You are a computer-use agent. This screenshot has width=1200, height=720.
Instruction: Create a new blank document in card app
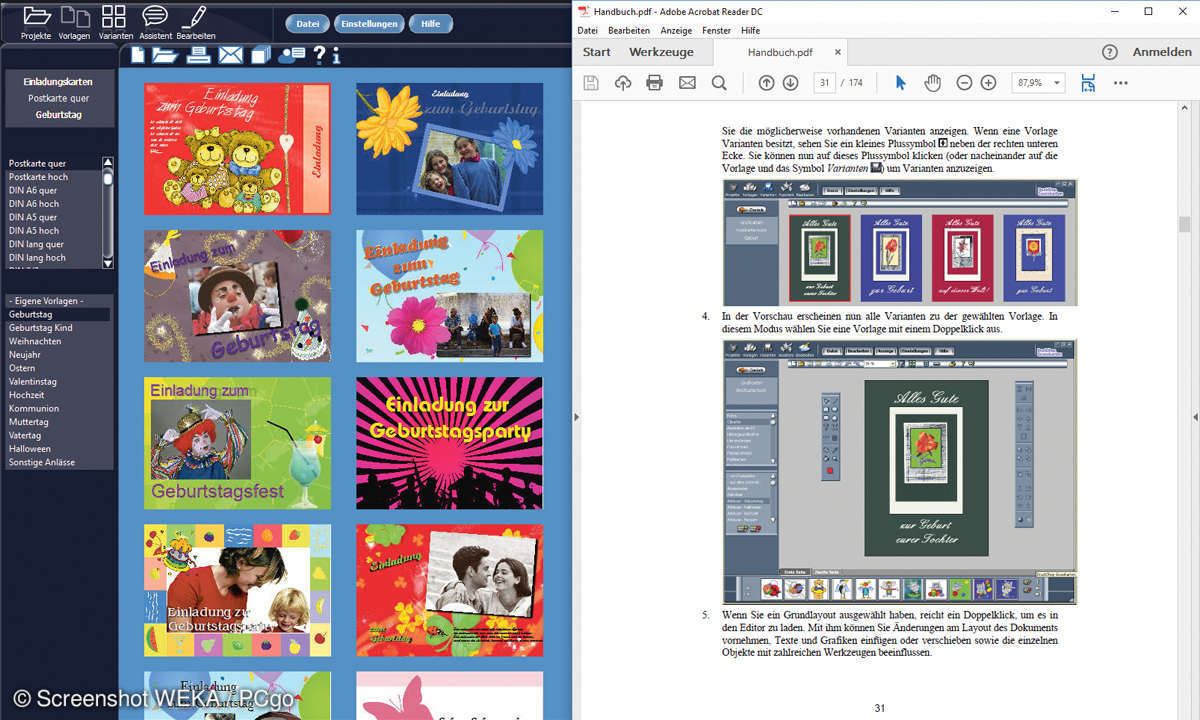[138, 56]
